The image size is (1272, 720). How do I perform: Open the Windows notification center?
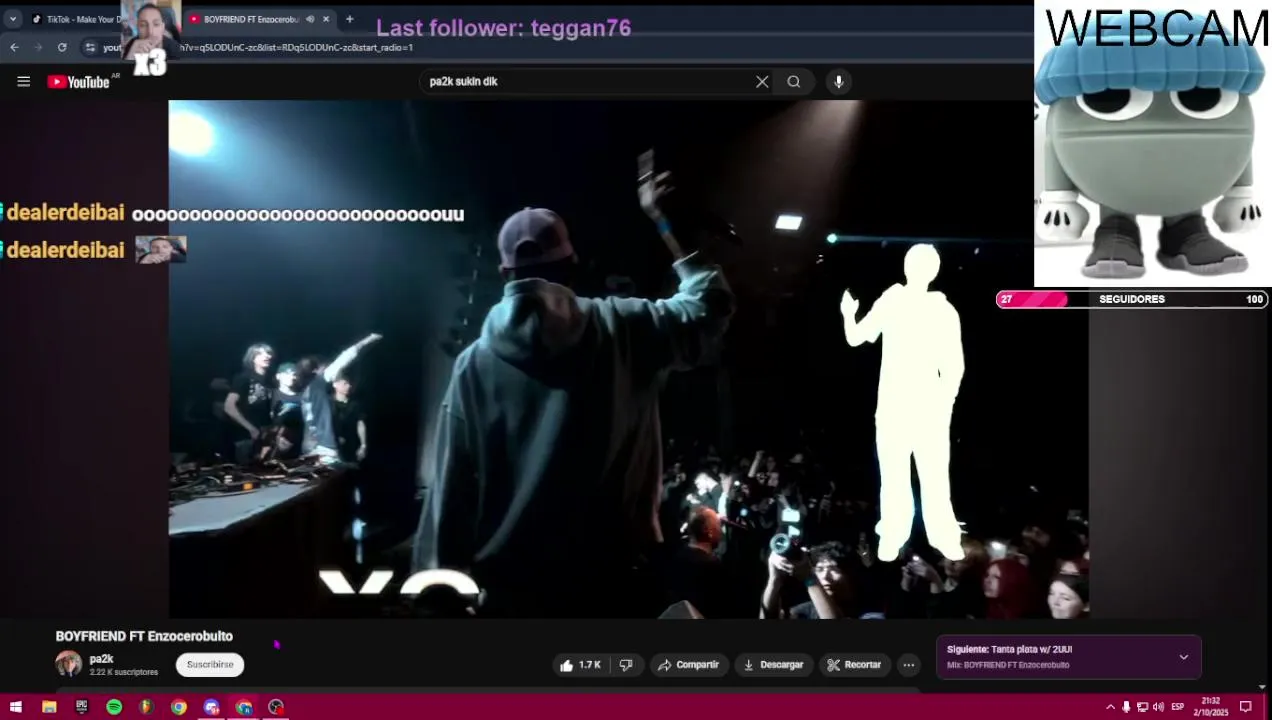point(1246,707)
